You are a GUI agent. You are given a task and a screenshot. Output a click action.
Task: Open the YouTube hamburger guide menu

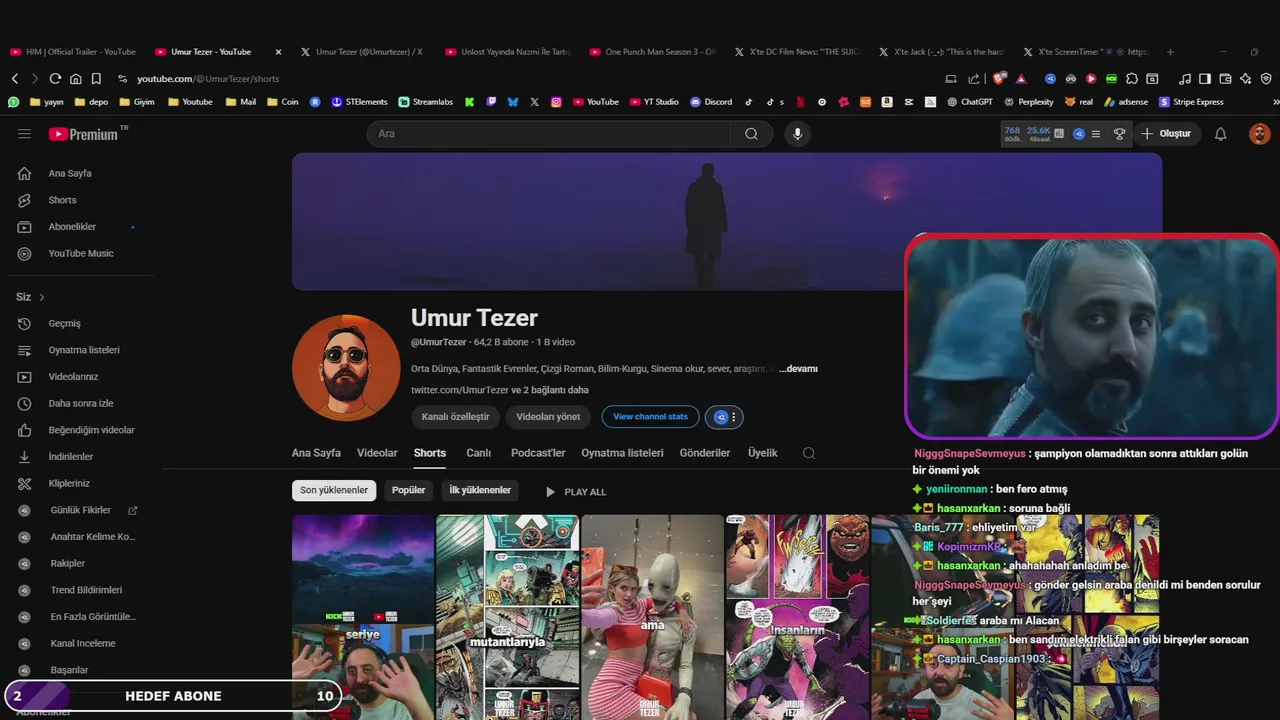point(24,134)
